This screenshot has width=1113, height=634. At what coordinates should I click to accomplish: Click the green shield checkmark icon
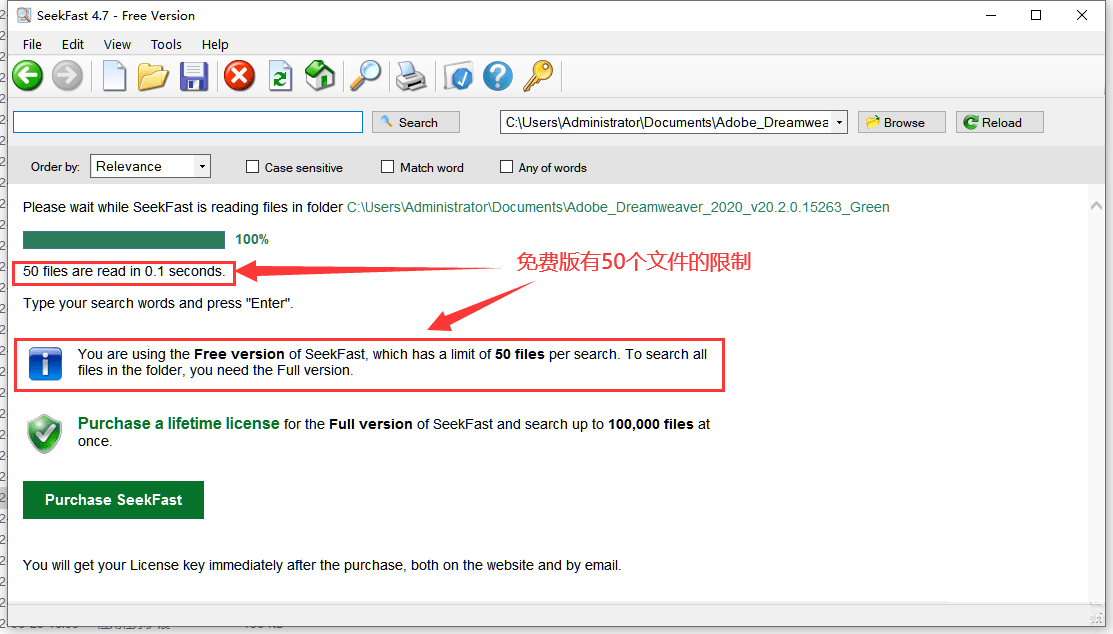point(45,433)
